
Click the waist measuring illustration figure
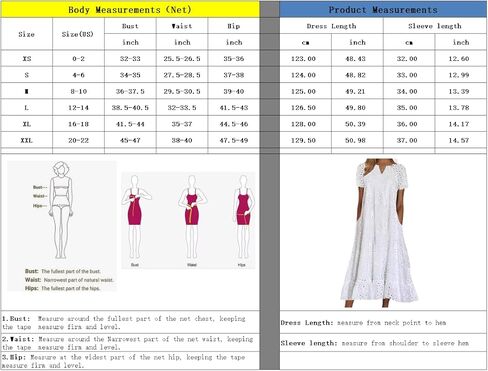(x=192, y=217)
